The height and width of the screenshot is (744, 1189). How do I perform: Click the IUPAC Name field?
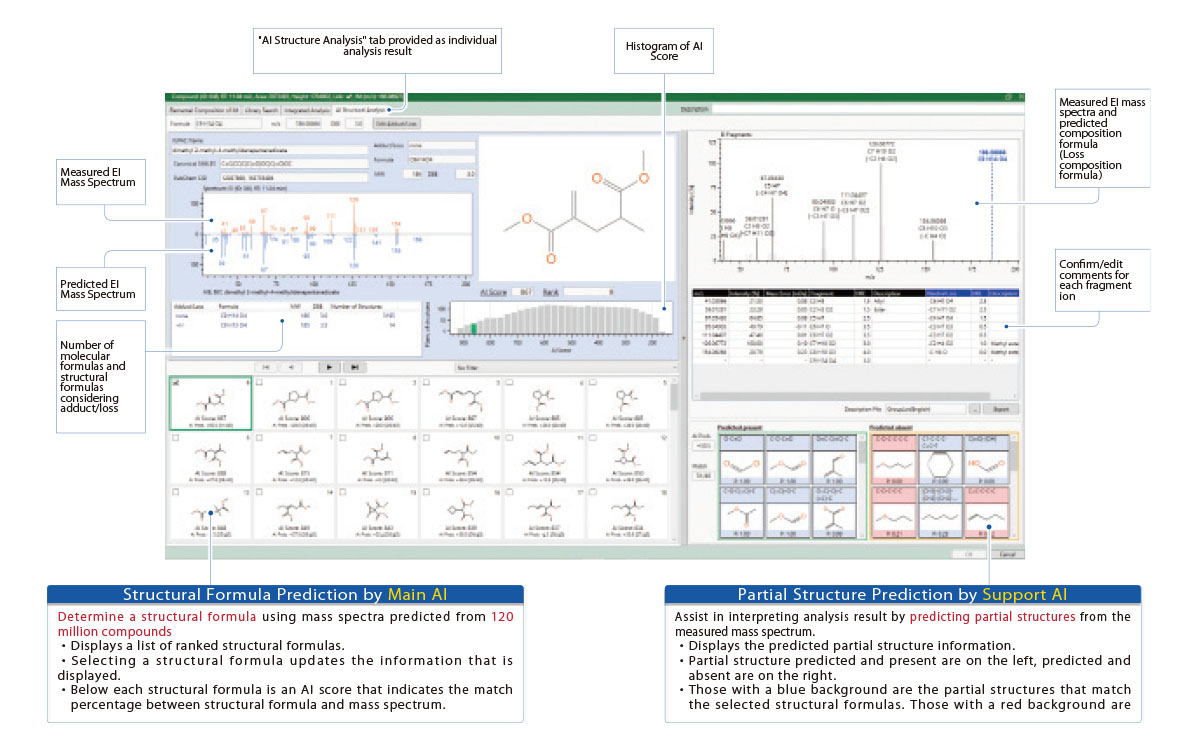pyautogui.click(x=269, y=150)
